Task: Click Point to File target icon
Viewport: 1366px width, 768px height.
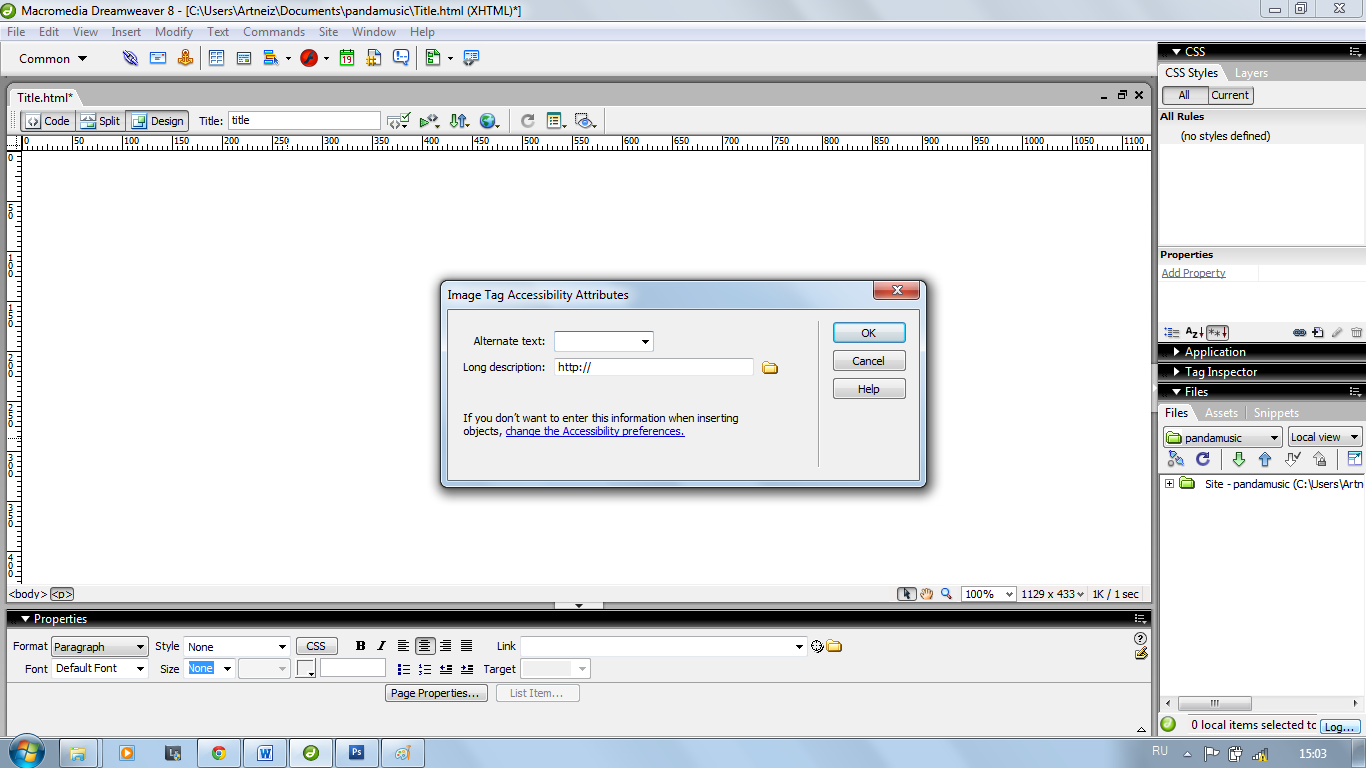Action: [x=817, y=646]
